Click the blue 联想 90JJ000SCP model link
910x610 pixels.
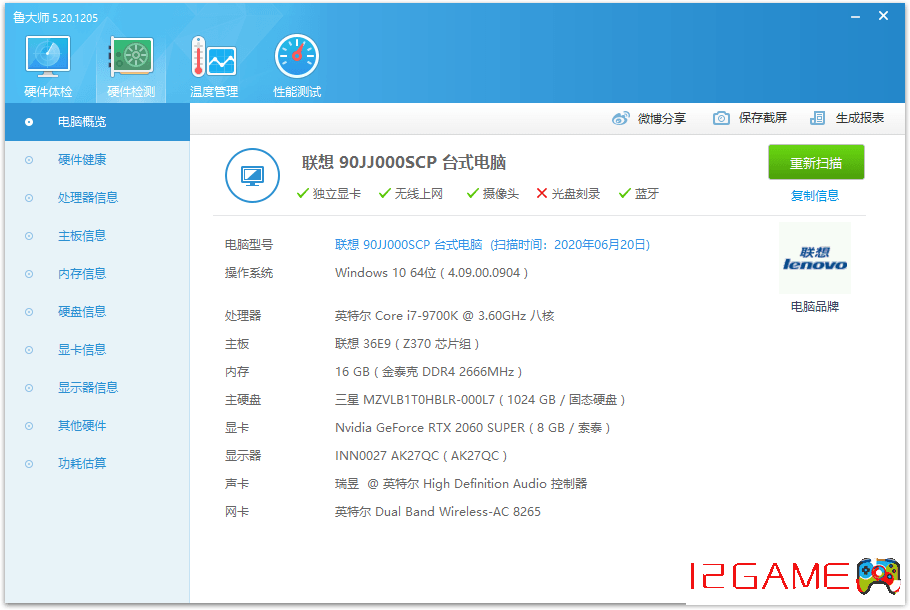[492, 245]
